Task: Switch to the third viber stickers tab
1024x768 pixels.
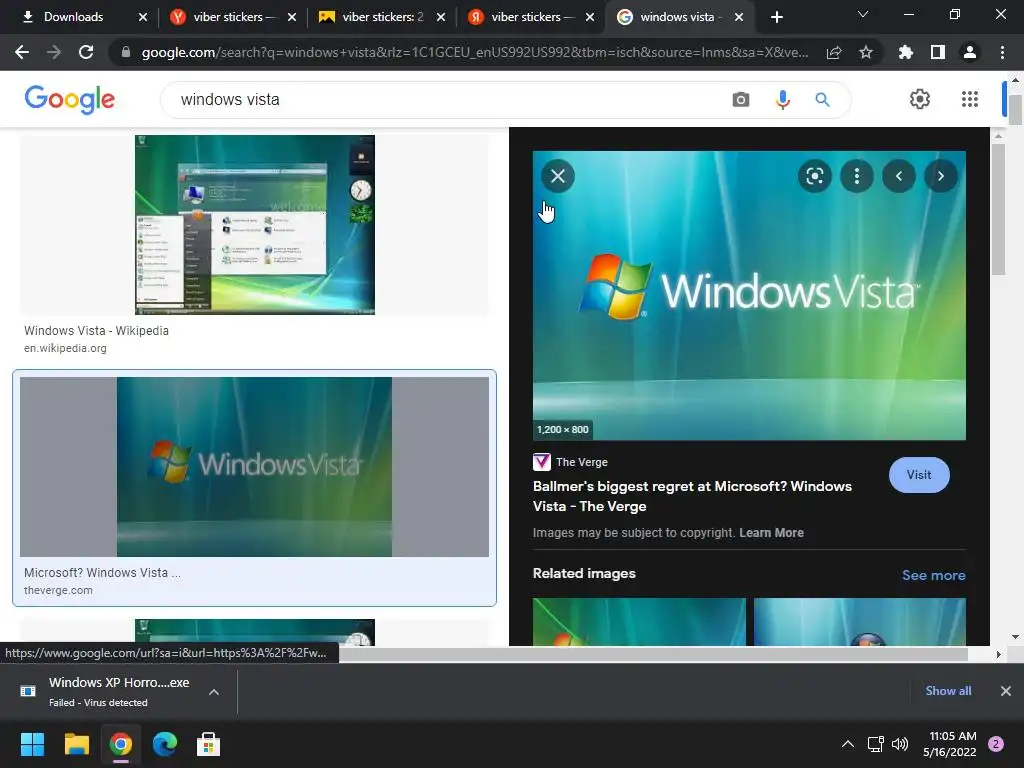Action: [525, 17]
